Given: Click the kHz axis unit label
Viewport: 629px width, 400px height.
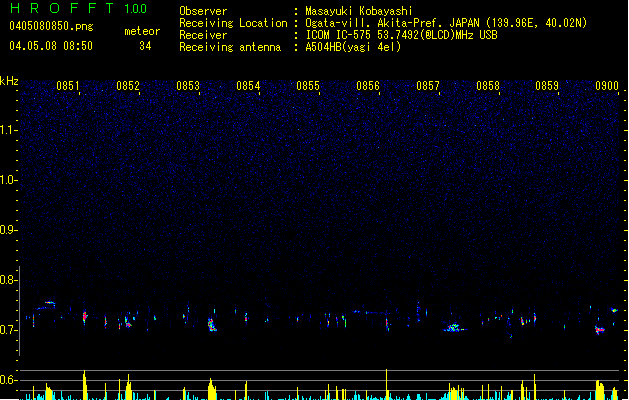Looking at the screenshot, I should tap(9, 81).
